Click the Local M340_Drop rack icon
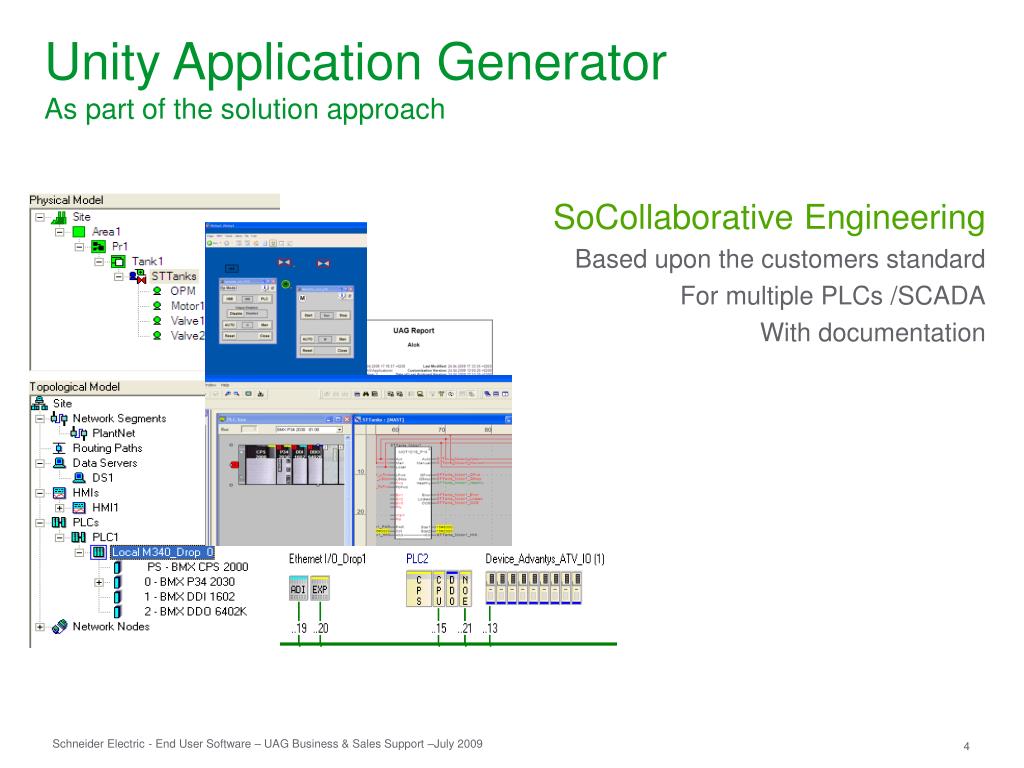The image size is (1024, 768). (x=99, y=552)
